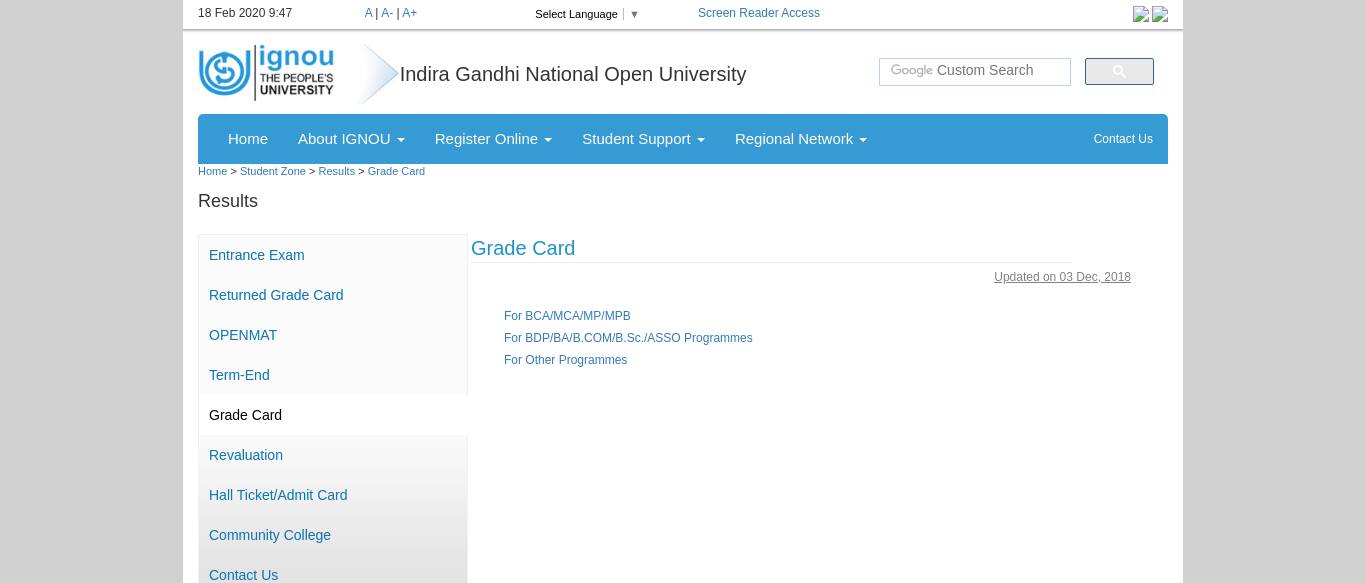This screenshot has width=1366, height=583.
Task: Click Student Zone in the breadcrumb
Action: (272, 171)
